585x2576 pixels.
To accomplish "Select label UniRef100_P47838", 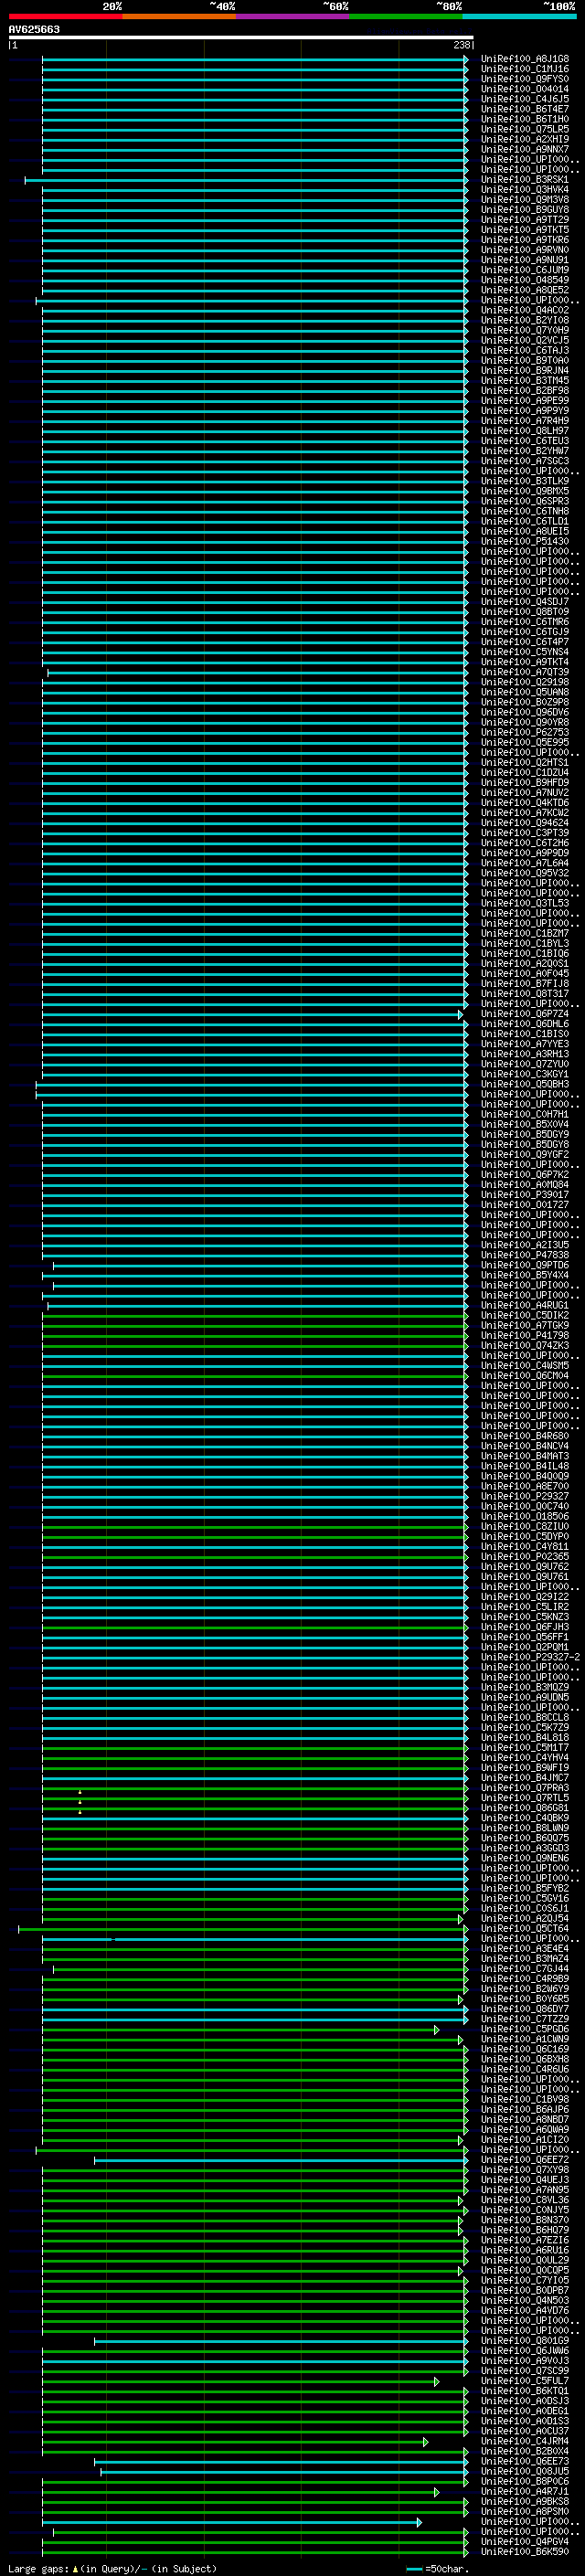I will click(525, 1255).
